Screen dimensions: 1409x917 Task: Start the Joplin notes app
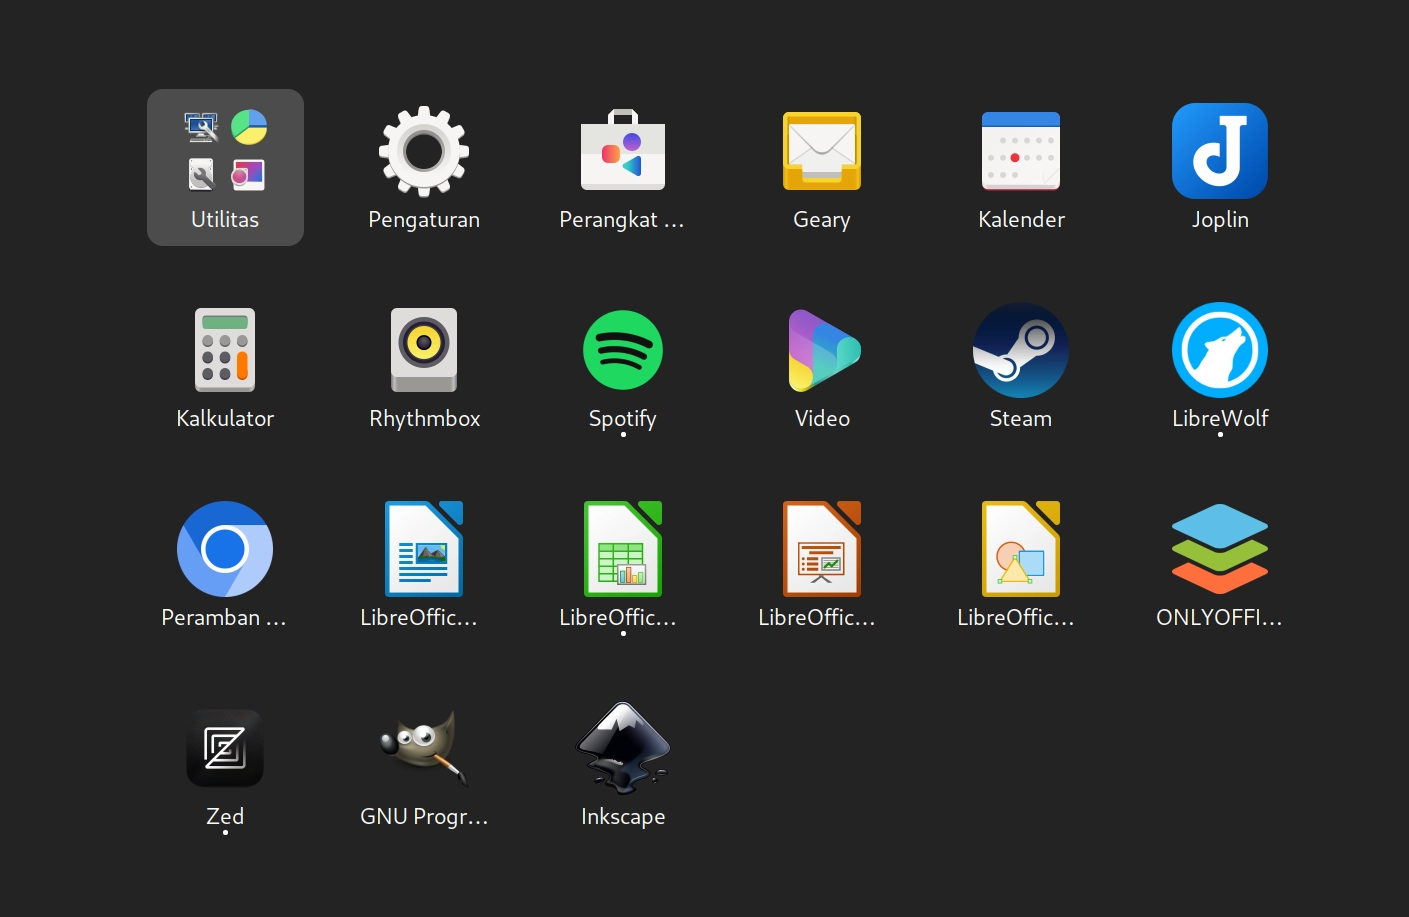click(1220, 151)
